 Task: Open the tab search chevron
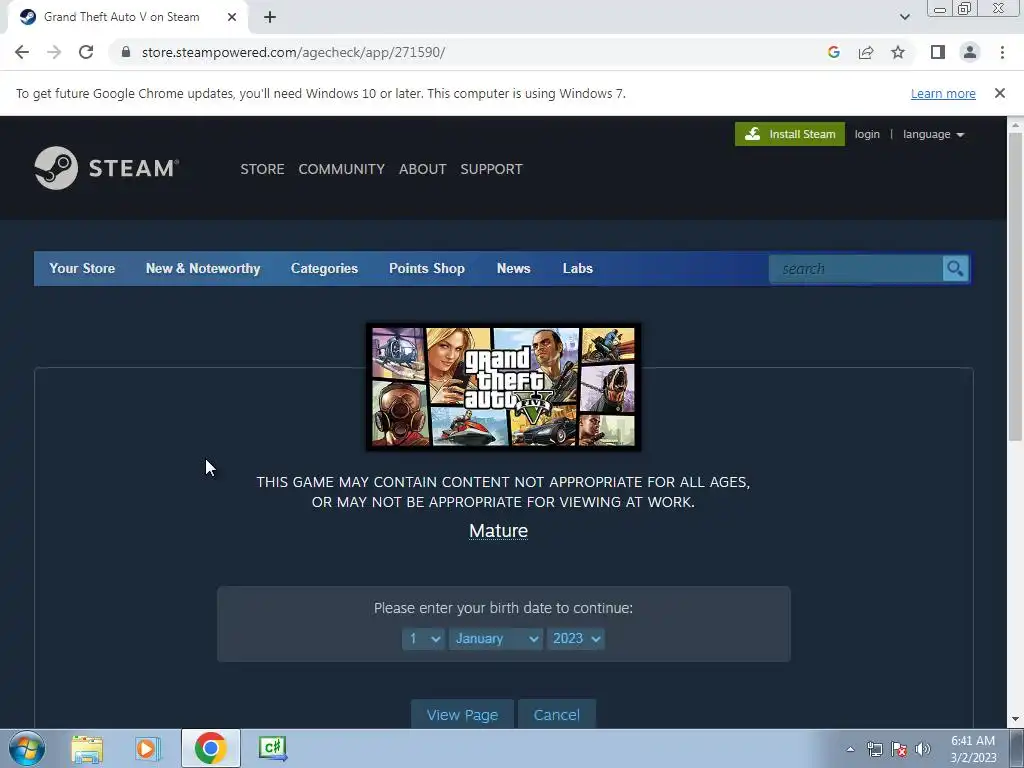pos(904,17)
